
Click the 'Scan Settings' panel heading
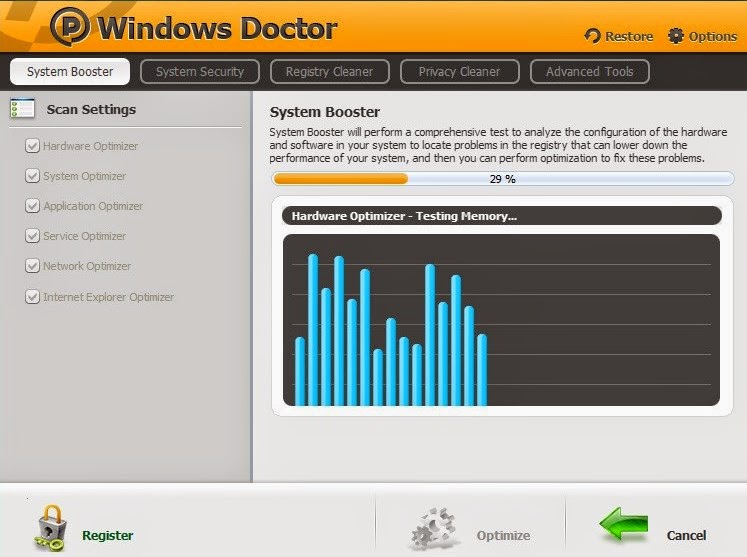pyautogui.click(x=91, y=110)
